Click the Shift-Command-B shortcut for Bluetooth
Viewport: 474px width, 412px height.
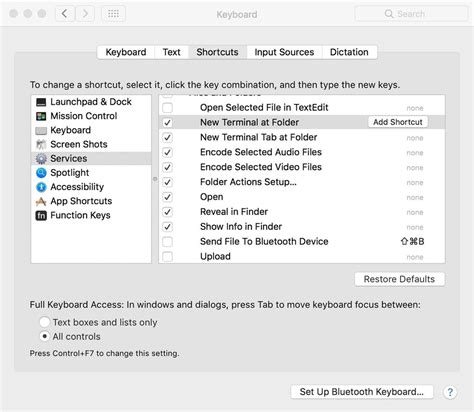pyautogui.click(x=412, y=241)
